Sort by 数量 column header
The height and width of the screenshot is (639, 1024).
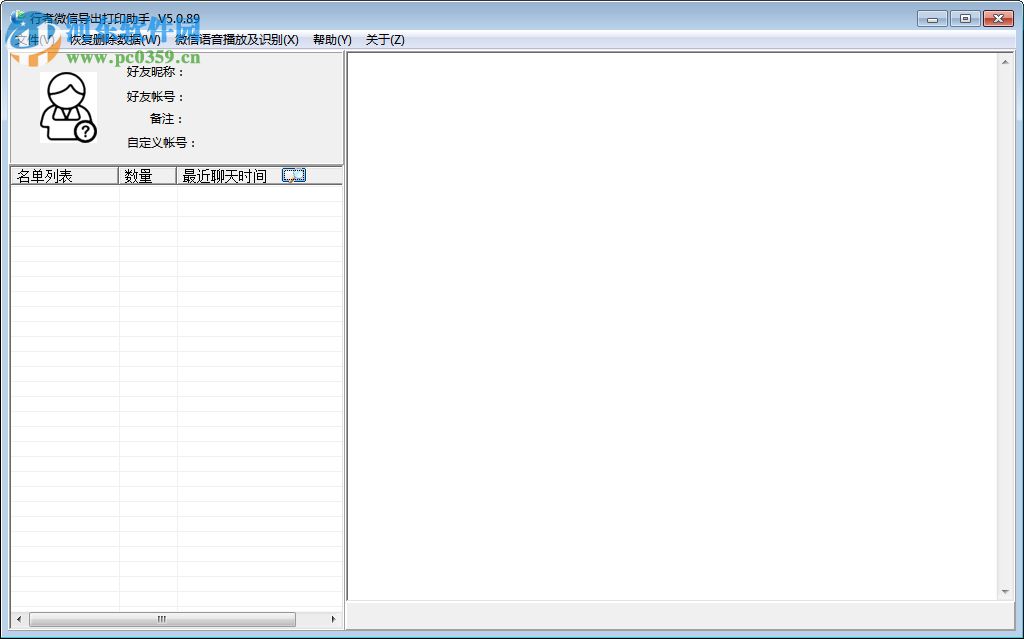pyautogui.click(x=148, y=176)
